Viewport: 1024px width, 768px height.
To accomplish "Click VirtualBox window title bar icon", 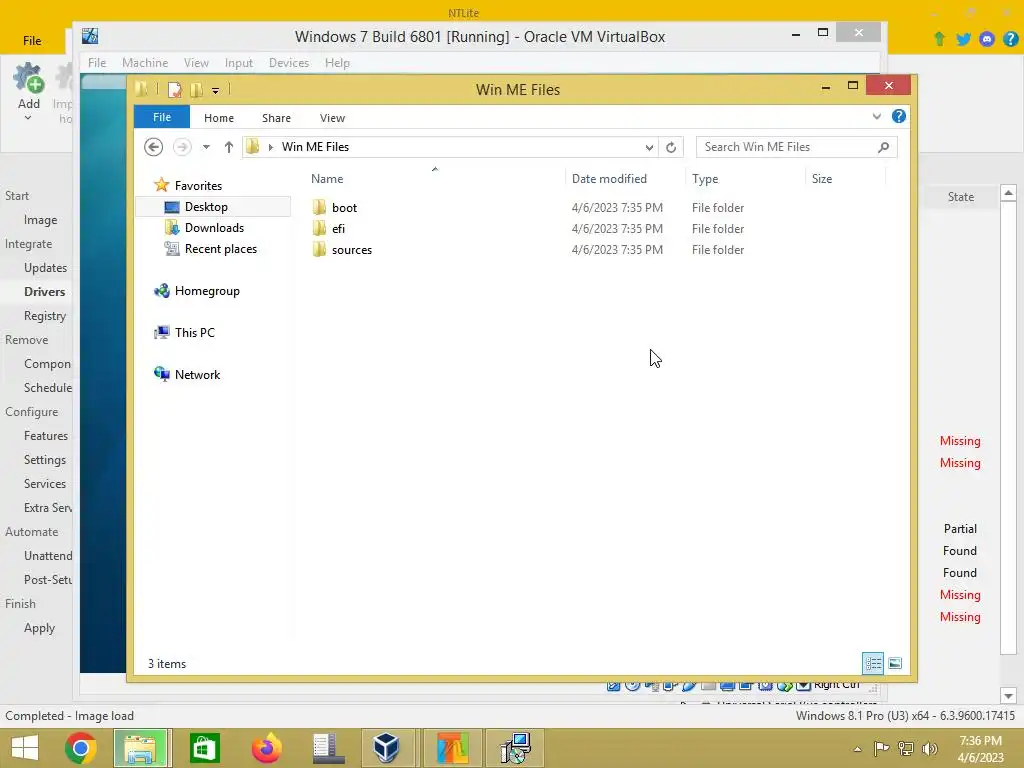I will (90, 36).
